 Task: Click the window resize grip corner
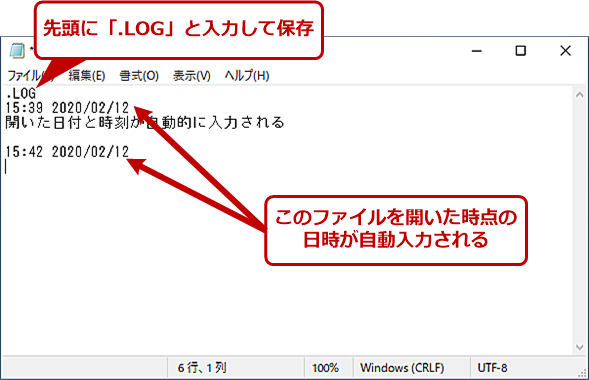tap(582, 372)
